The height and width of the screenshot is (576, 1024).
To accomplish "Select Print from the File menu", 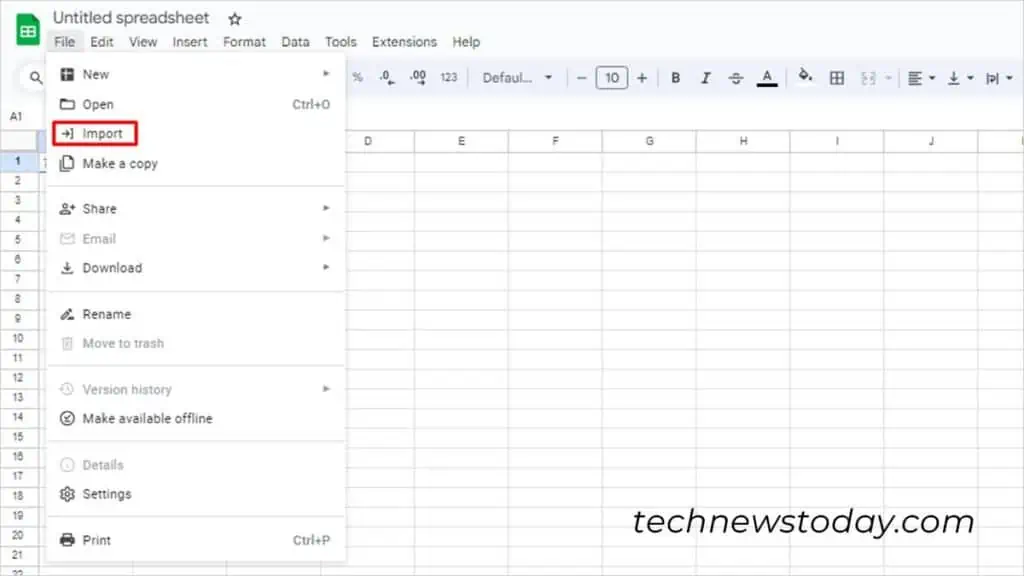I will pyautogui.click(x=195, y=540).
